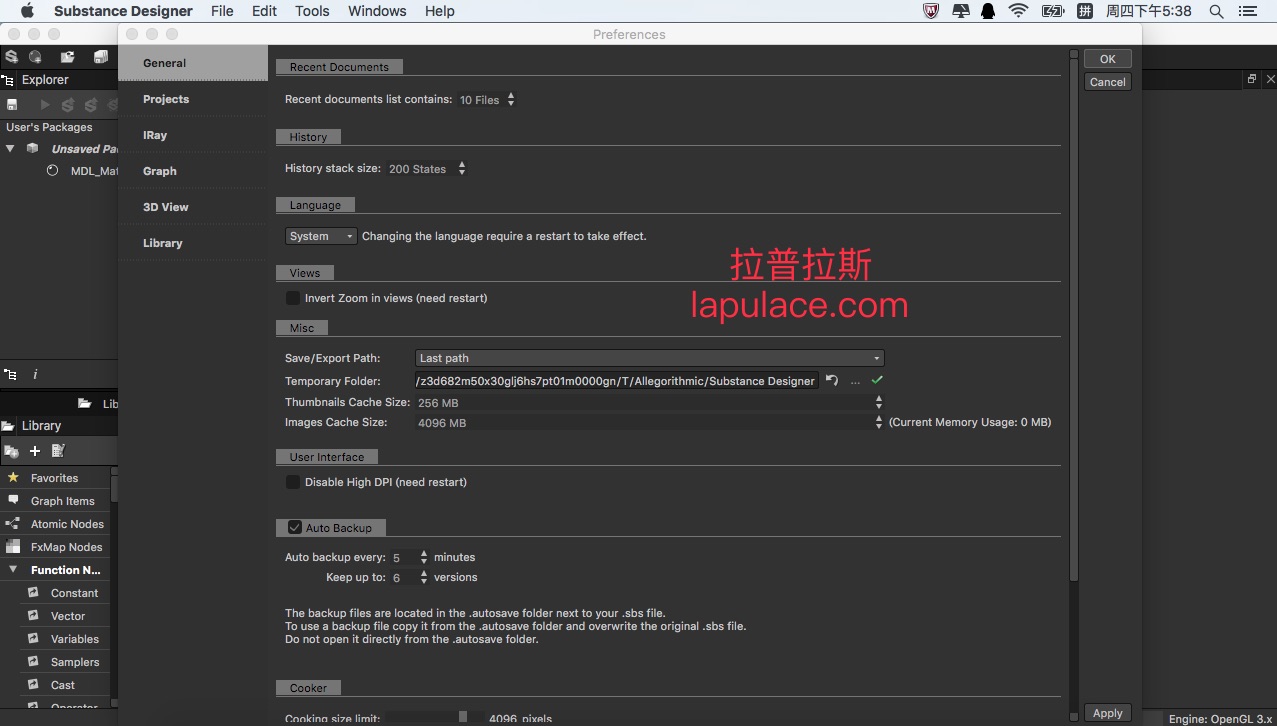Click the Temporary Folder path field
This screenshot has width=1277, height=726.
click(616, 381)
